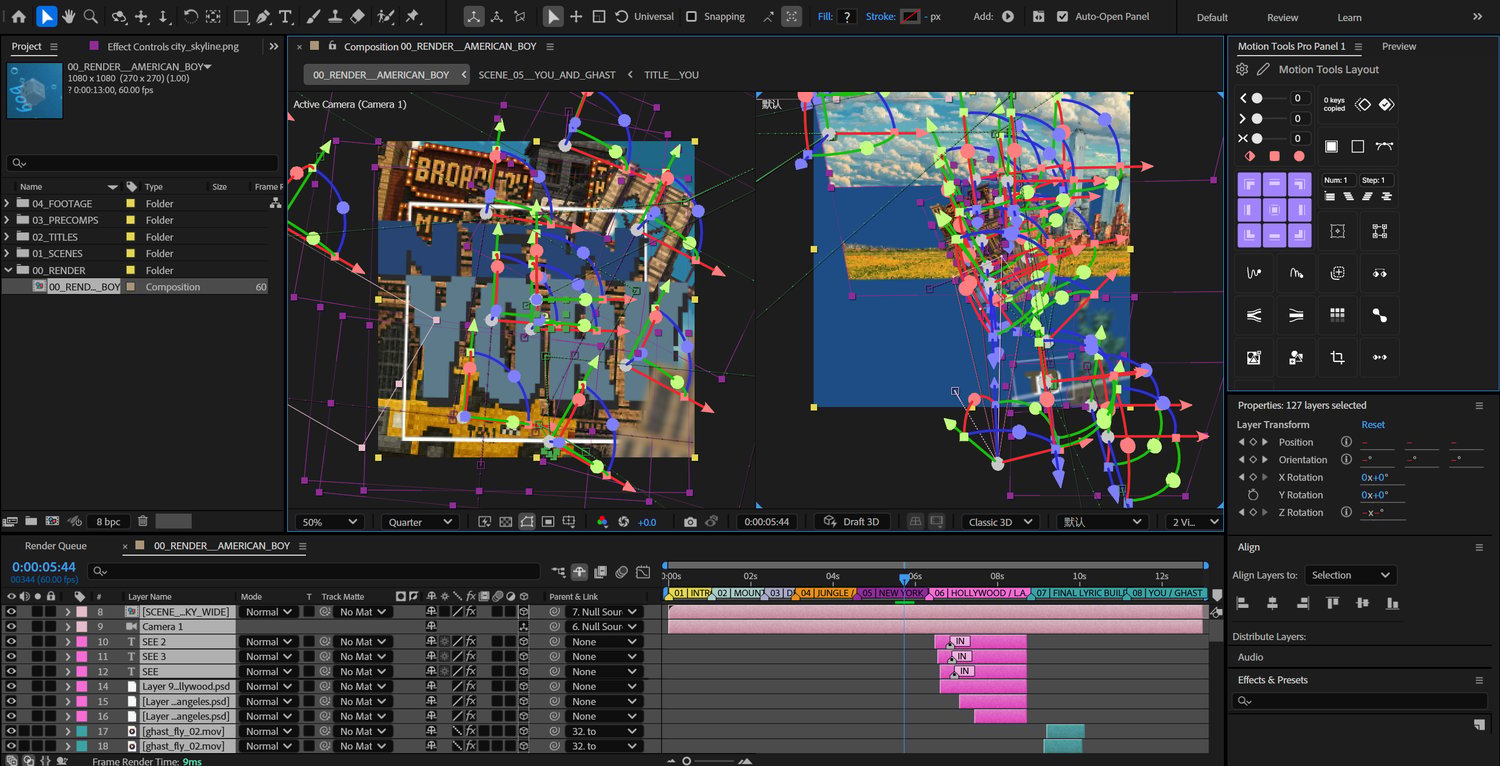
Task: Click the pink label color of layer 10
Action: pyautogui.click(x=80, y=642)
